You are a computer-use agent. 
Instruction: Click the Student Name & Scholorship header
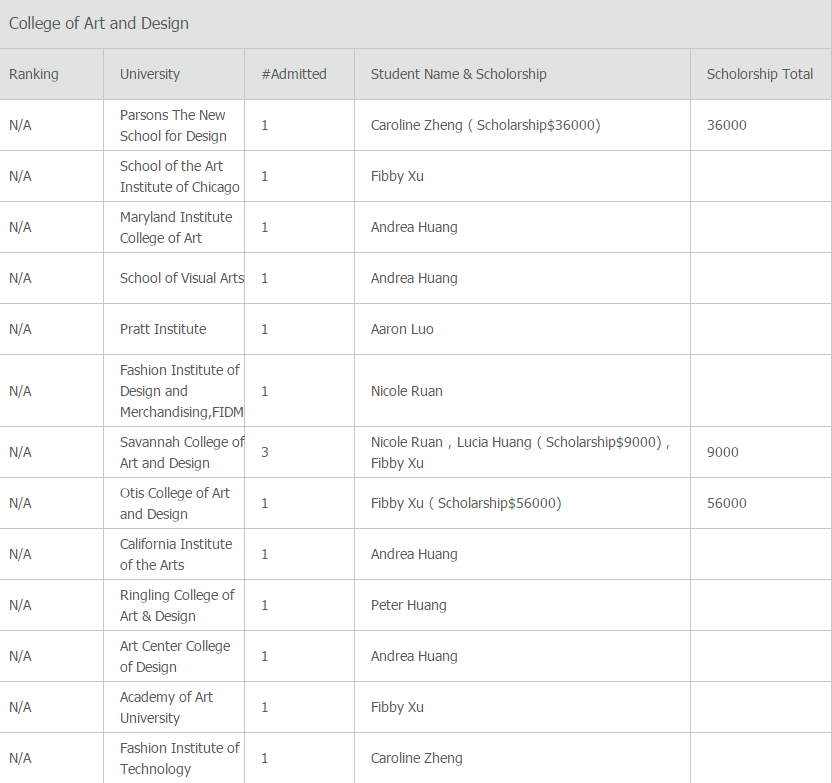[458, 74]
